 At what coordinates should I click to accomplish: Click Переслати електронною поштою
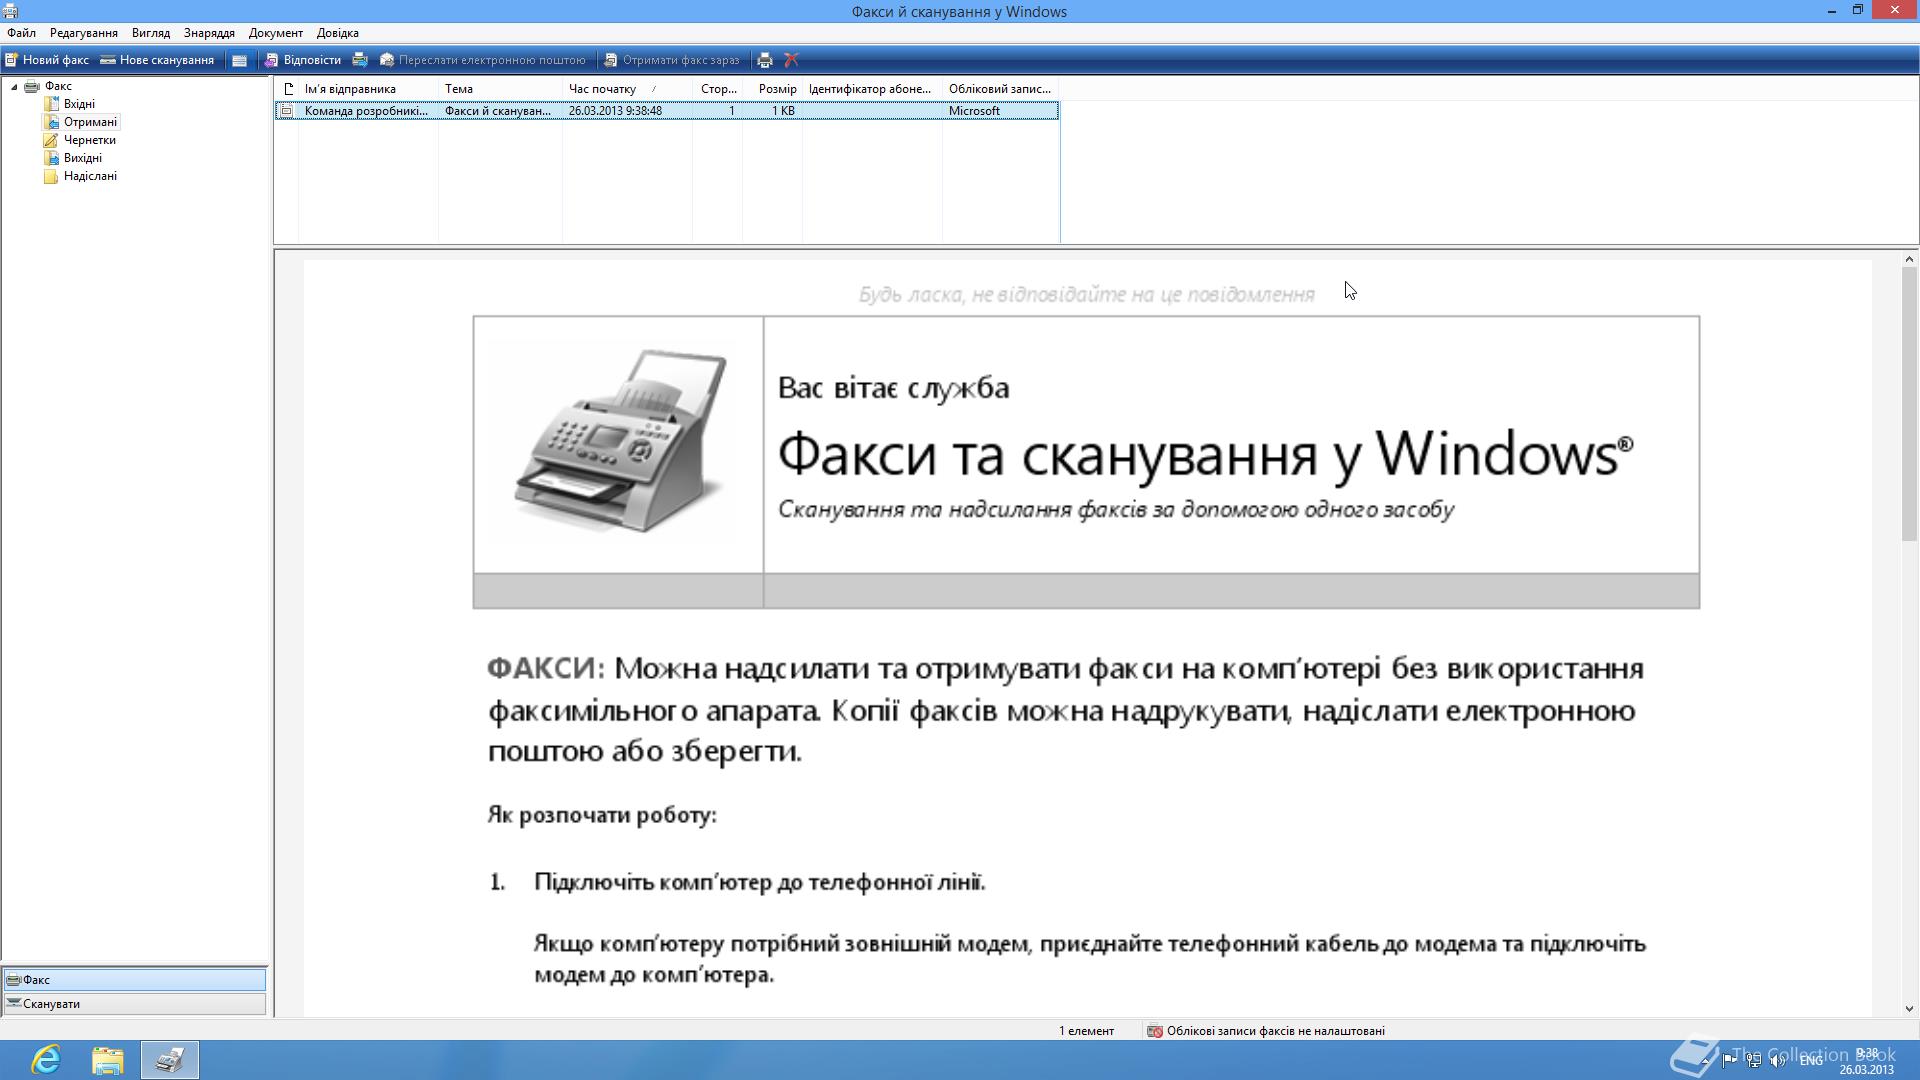point(482,60)
